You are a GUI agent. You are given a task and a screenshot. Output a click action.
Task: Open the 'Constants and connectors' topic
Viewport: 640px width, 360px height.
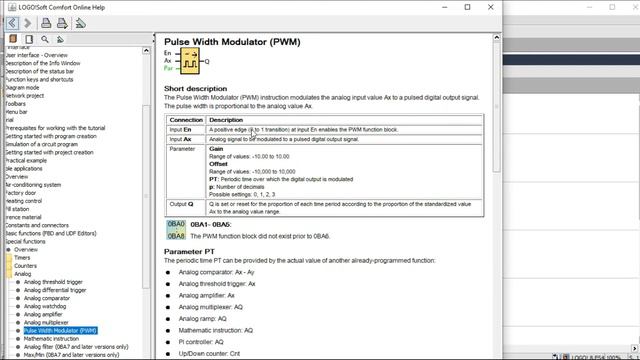point(37,225)
